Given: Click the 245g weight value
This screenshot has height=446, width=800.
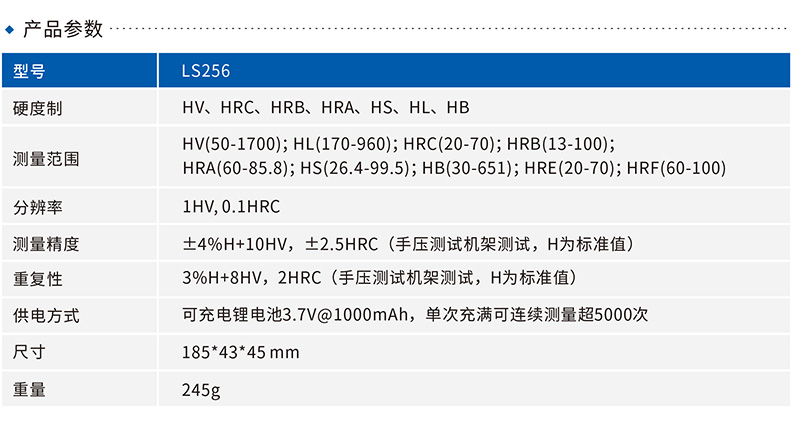Looking at the screenshot, I should [201, 389].
